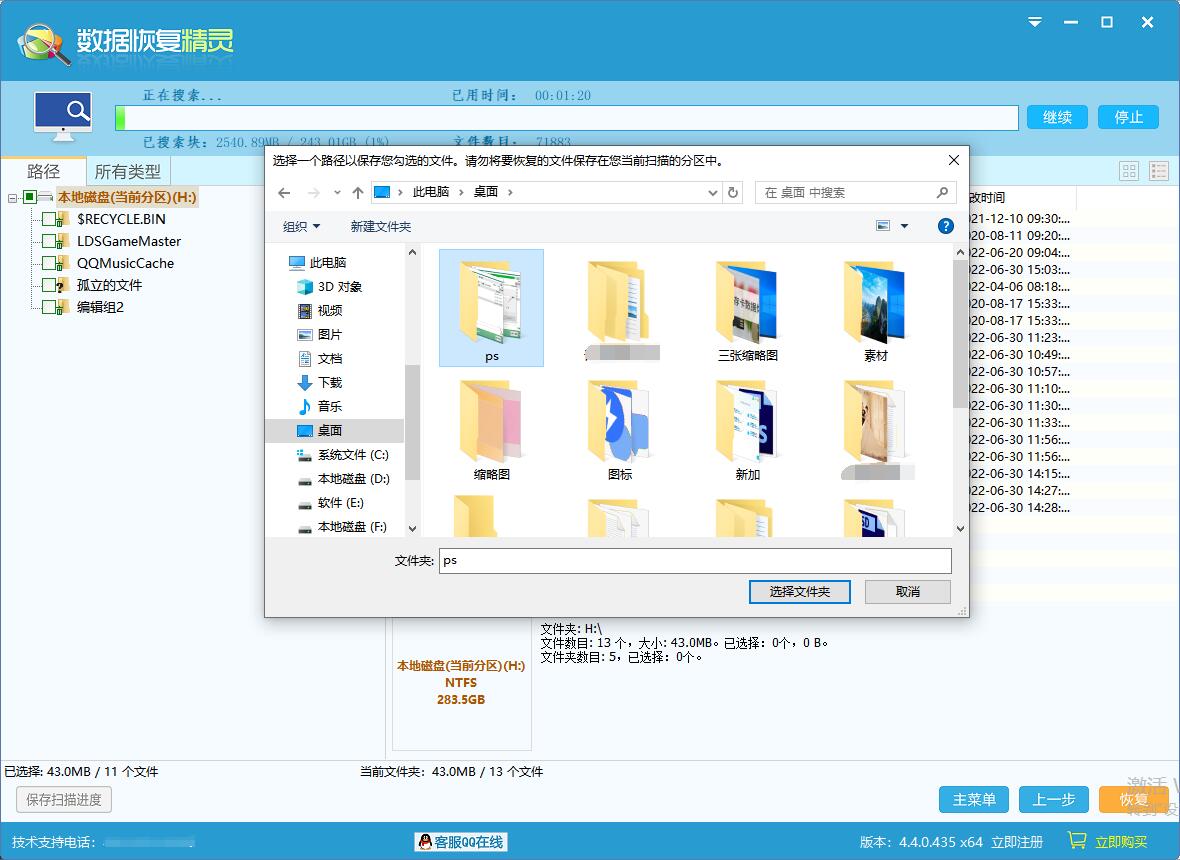The image size is (1180, 860).
Task: Go up one folder level
Action: (357, 193)
